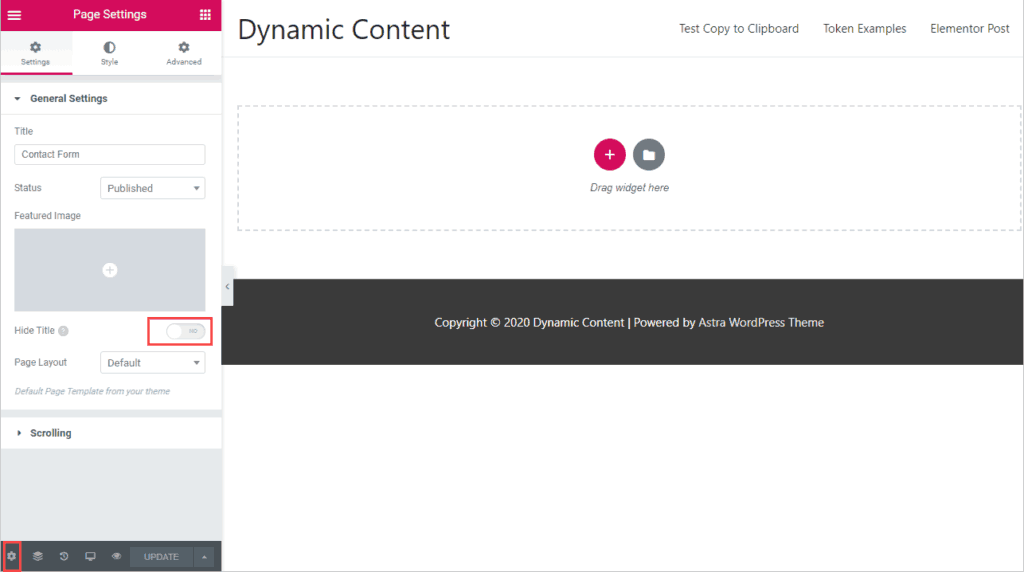Screen dimensions: 1024x572
Task: Switch to Responsive mode icon
Action: (90, 556)
